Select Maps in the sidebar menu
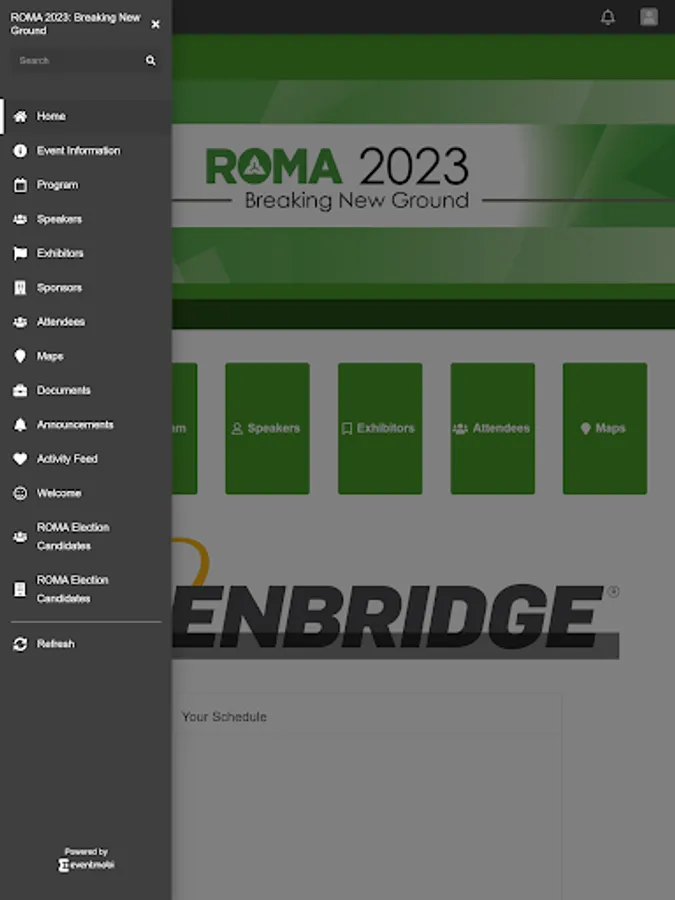Image resolution: width=675 pixels, height=900 pixels. (86, 356)
